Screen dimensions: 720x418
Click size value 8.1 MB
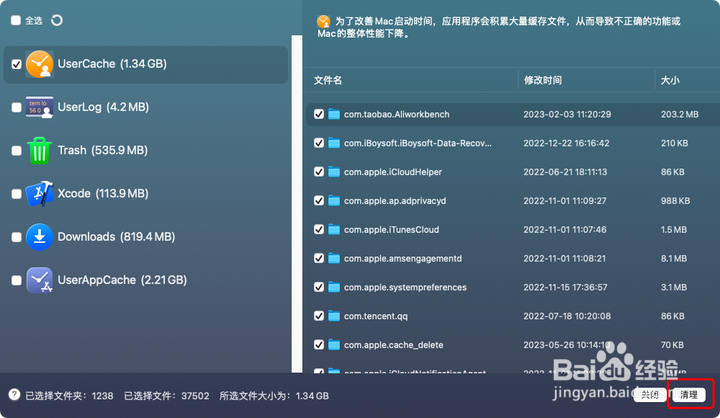click(674, 259)
